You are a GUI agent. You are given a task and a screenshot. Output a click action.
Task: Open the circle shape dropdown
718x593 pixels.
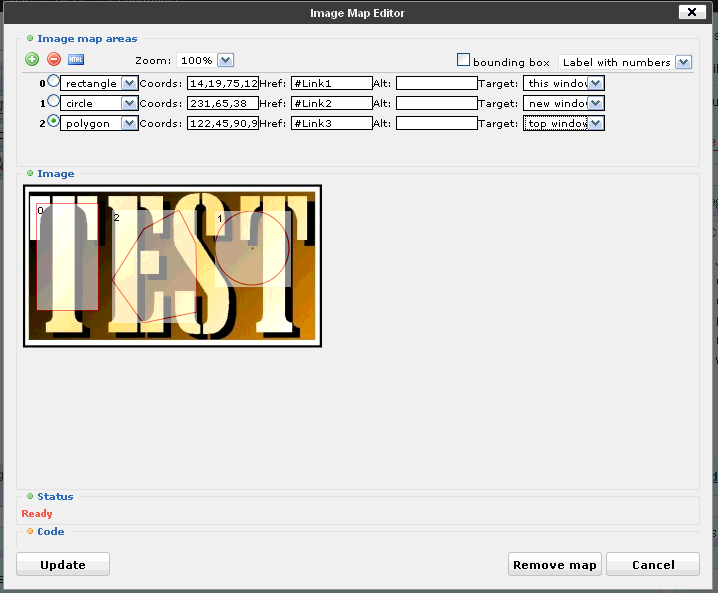(x=99, y=103)
